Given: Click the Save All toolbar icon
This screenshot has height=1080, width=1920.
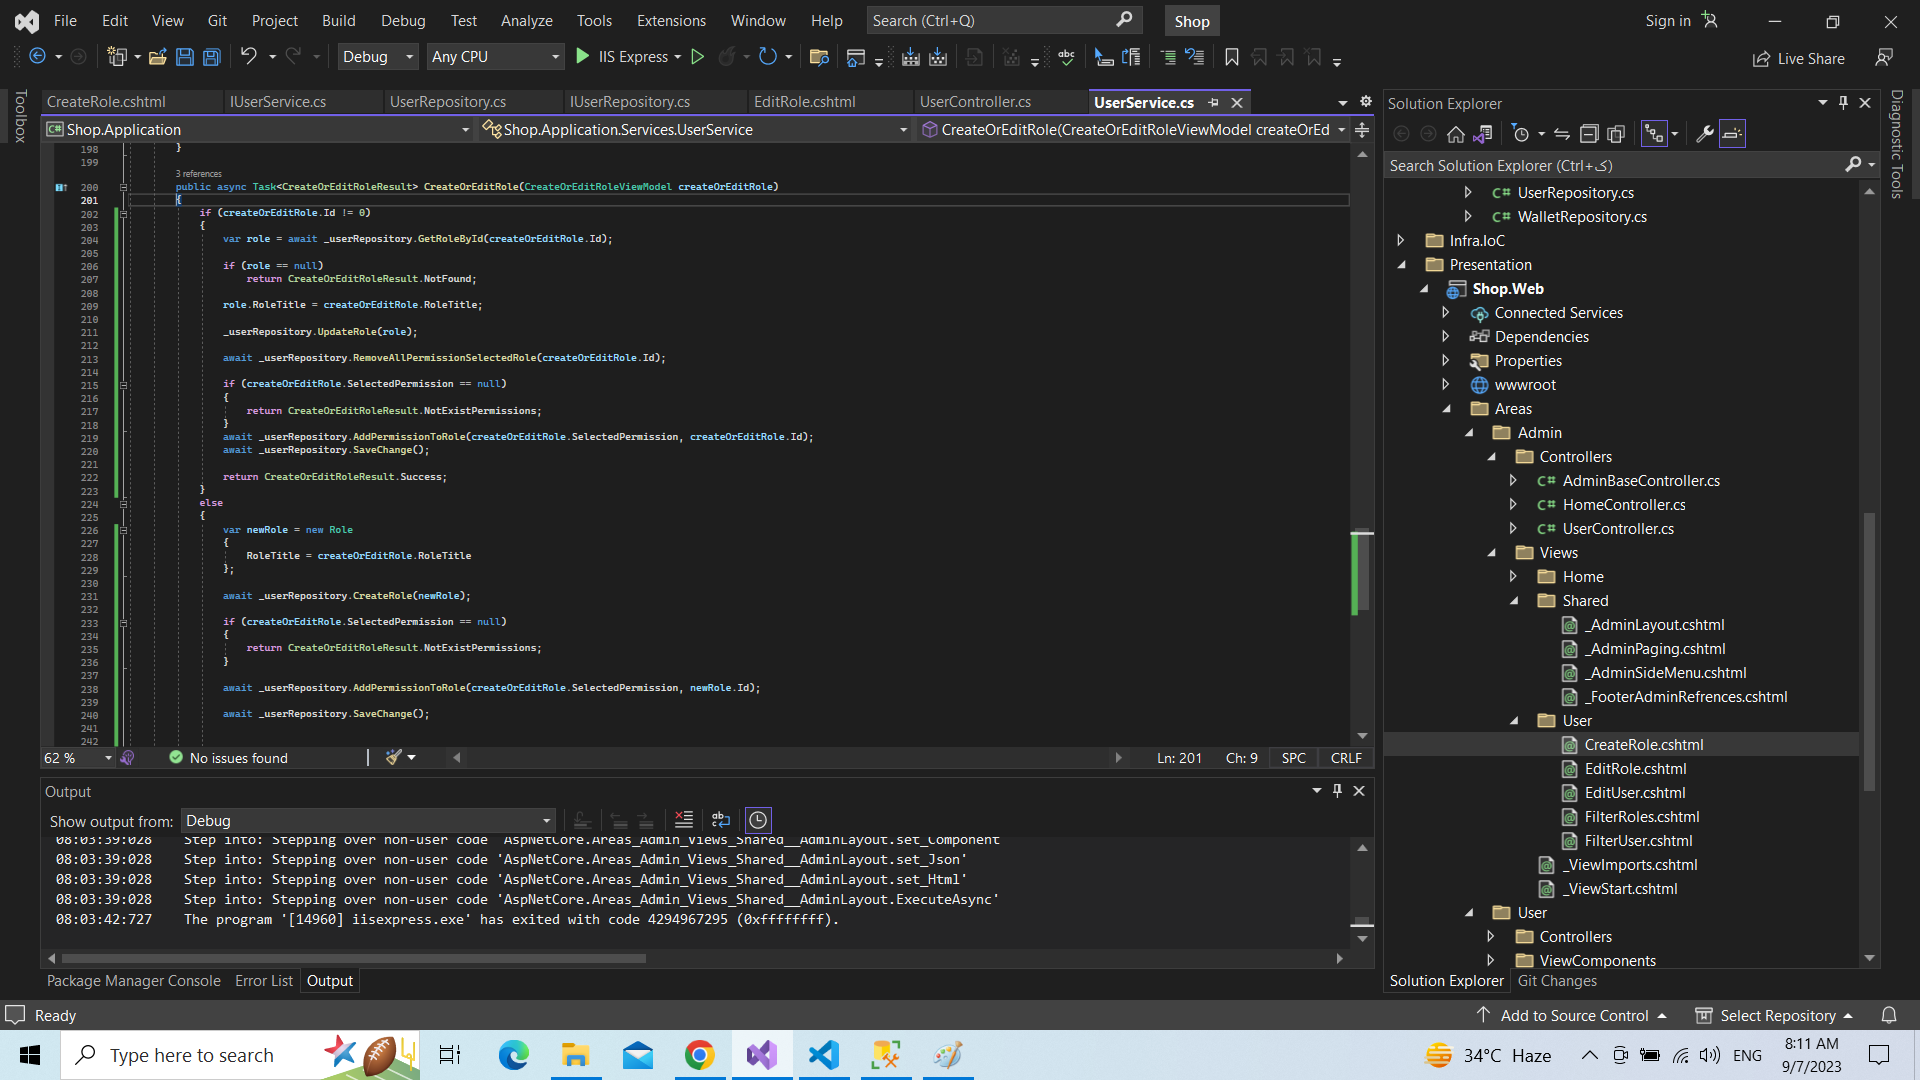Looking at the screenshot, I should (x=212, y=57).
